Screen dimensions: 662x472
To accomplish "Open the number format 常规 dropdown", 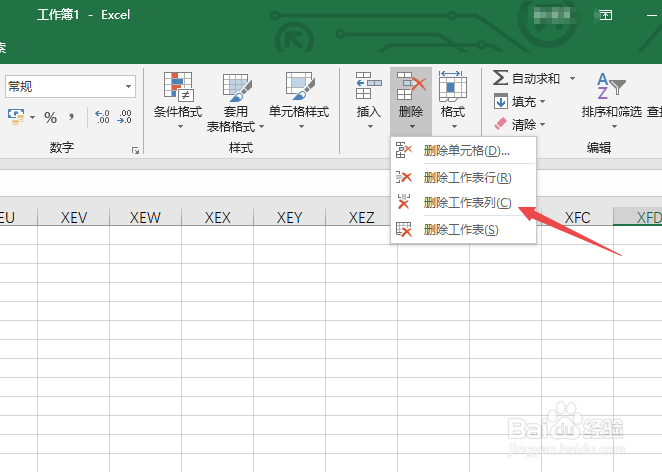I will [128, 87].
